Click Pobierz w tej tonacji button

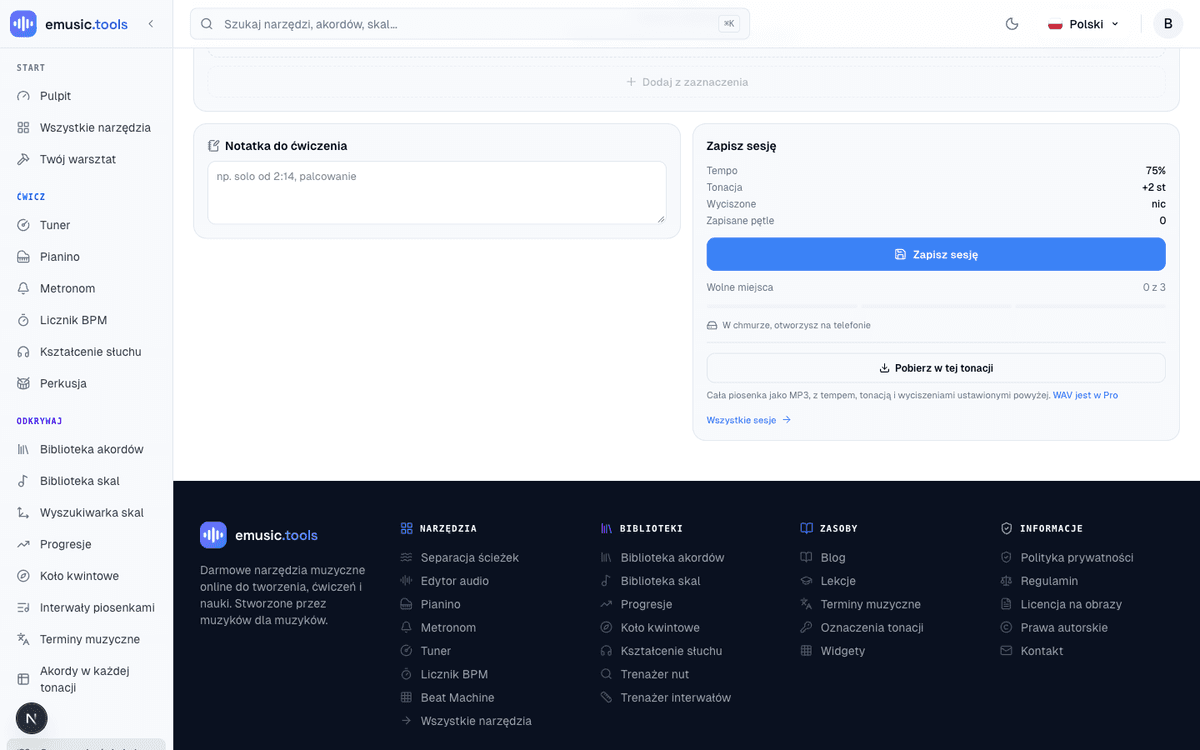[936, 368]
